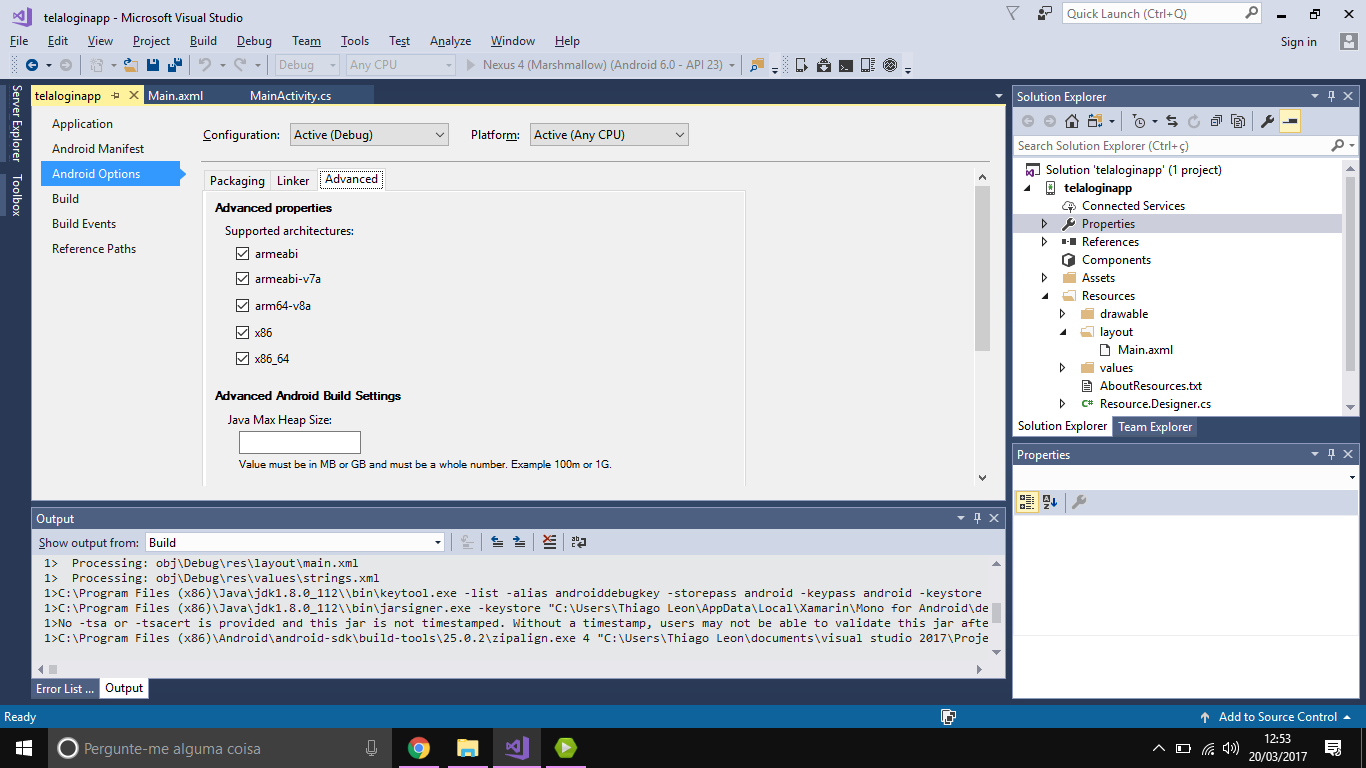Viewport: 1366px width, 768px height.
Task: Toggle the Preview Selected Items icon
Action: coord(1290,121)
